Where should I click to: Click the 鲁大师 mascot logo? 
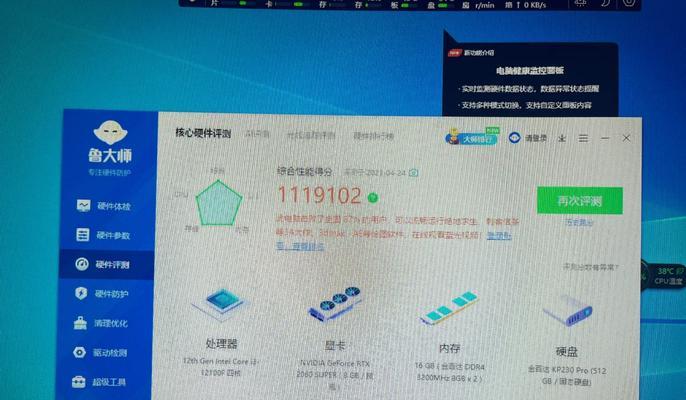click(110, 133)
